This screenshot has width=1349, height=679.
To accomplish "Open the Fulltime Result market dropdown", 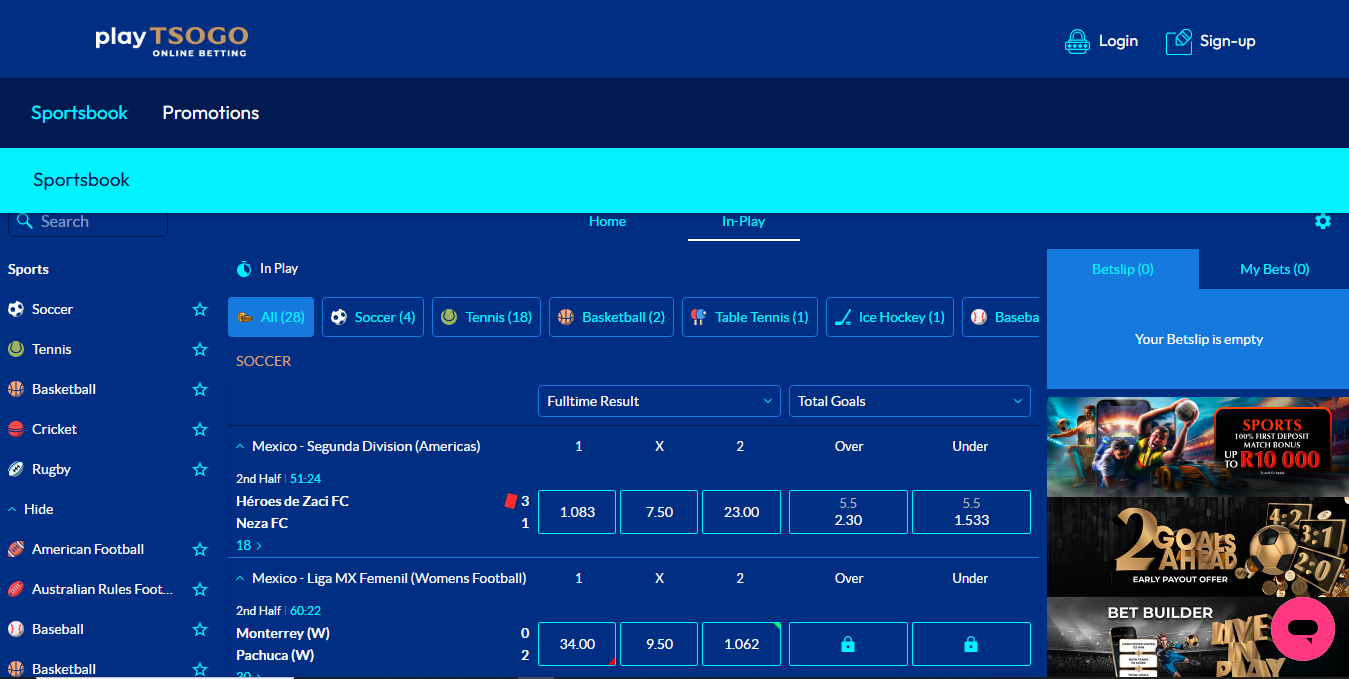I will pyautogui.click(x=659, y=401).
